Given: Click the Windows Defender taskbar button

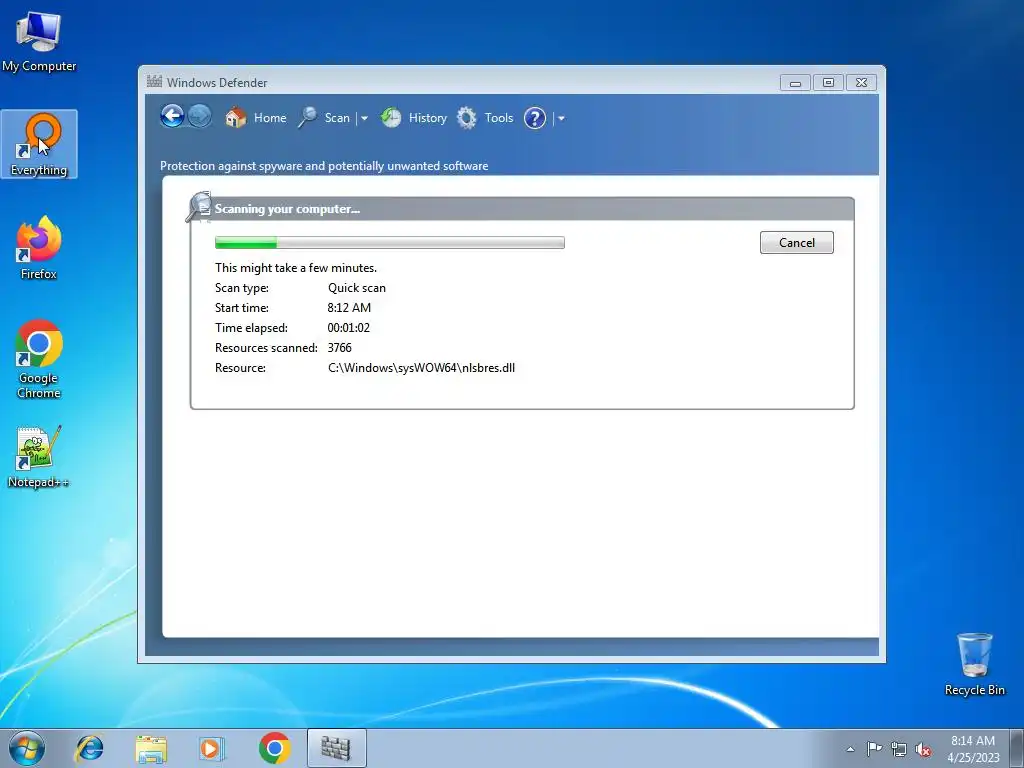Looking at the screenshot, I should click(336, 748).
